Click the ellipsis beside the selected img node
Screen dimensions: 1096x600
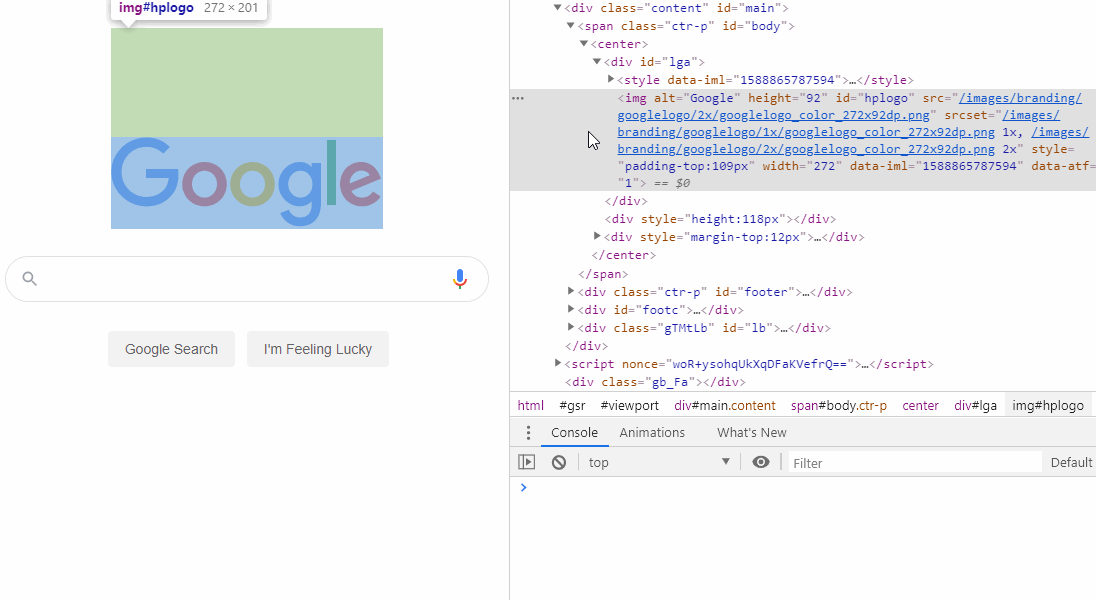pos(518,98)
